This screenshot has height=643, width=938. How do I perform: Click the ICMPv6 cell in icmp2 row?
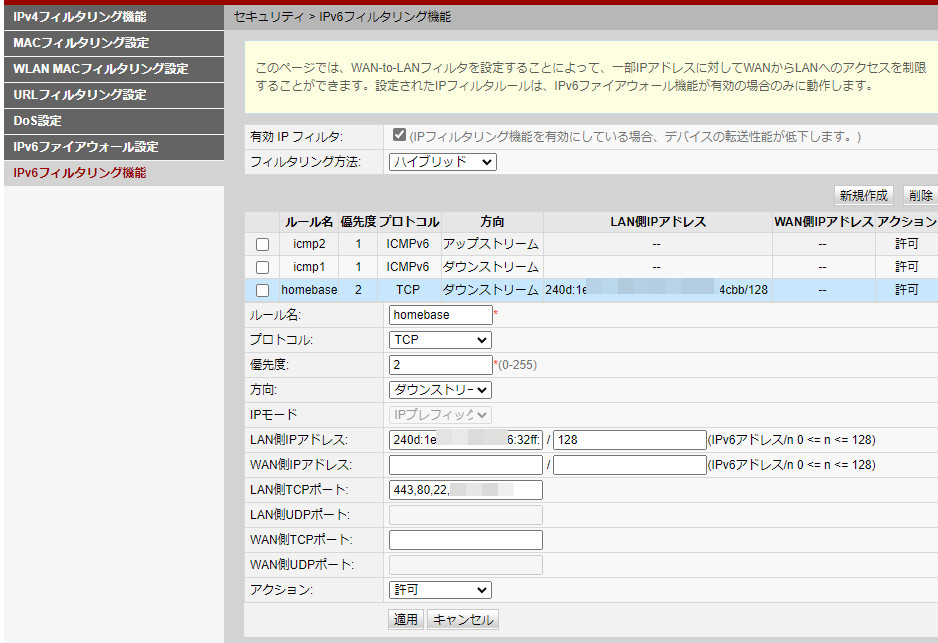(408, 244)
